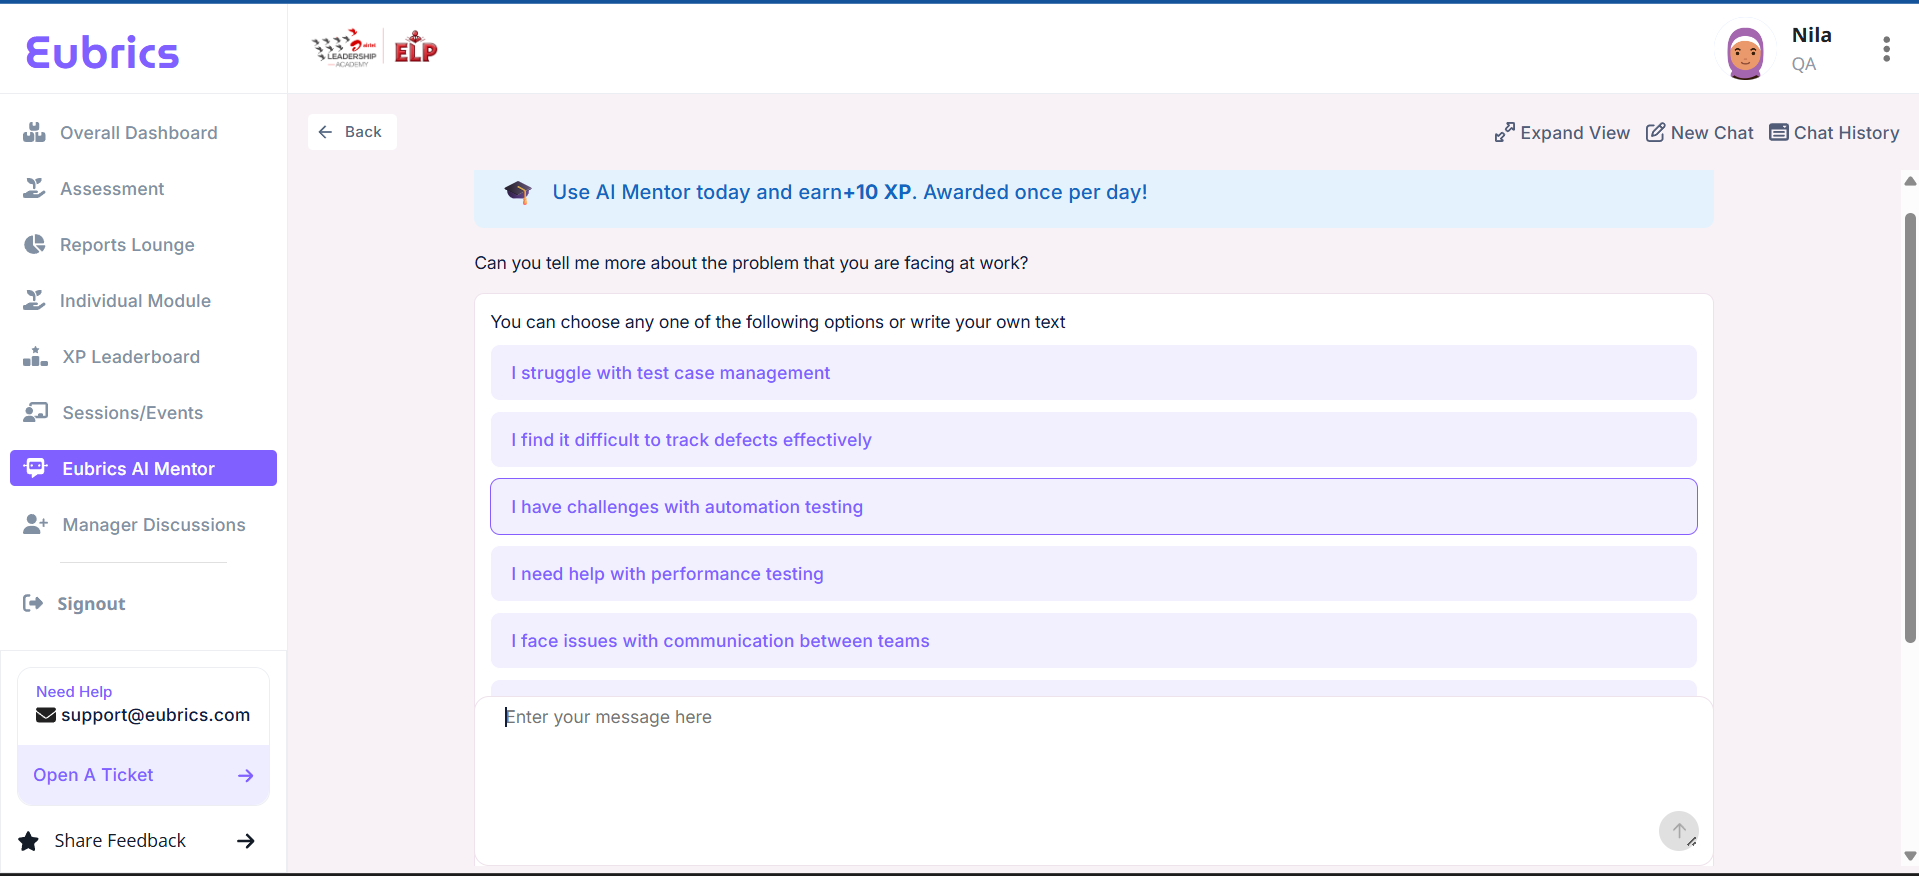Click the support@eubrics.com email link
Image resolution: width=1919 pixels, height=876 pixels.
[155, 715]
